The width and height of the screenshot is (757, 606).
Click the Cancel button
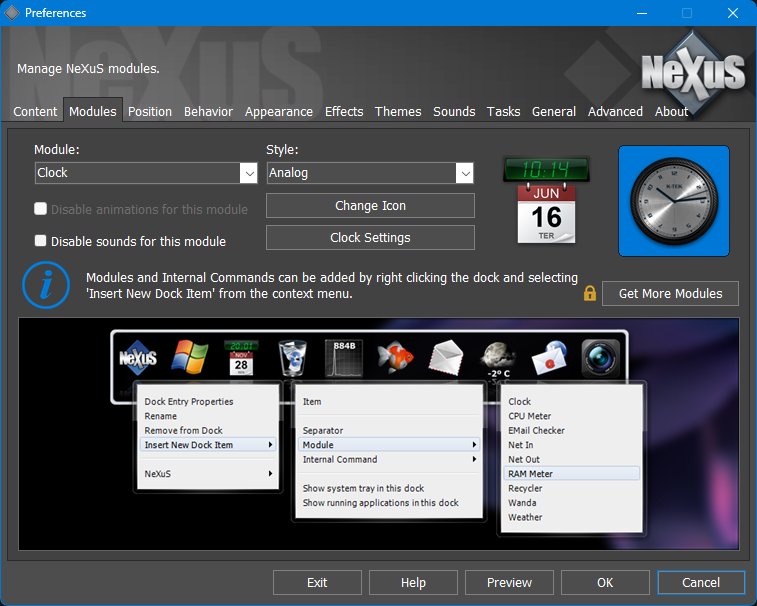701,582
